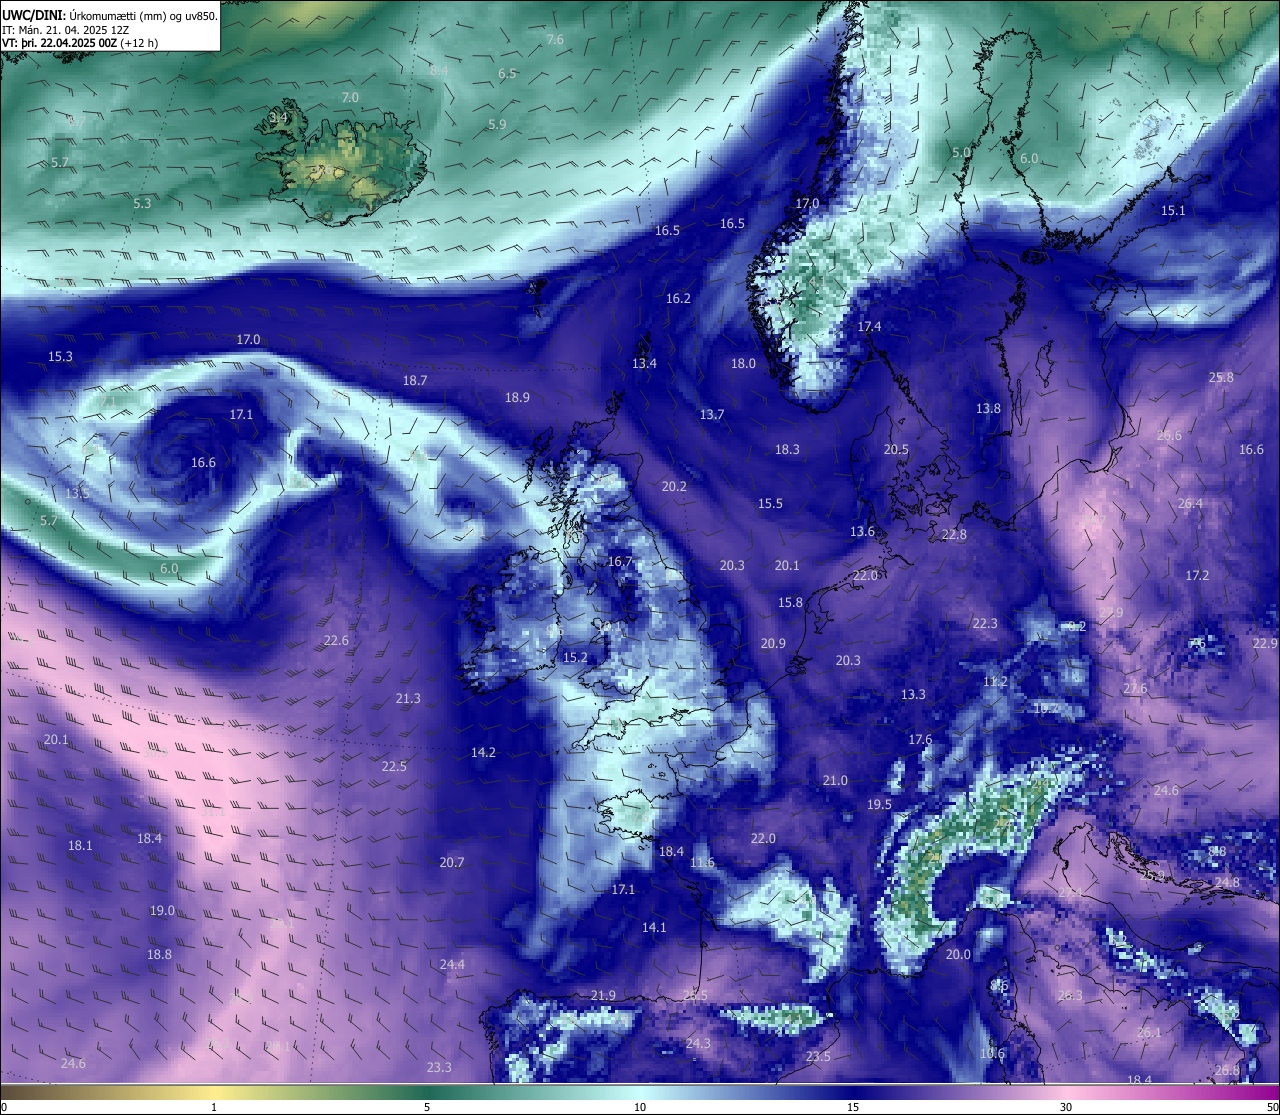The width and height of the screenshot is (1280, 1115).
Task: Click the map value 17.4
Action: point(869,326)
